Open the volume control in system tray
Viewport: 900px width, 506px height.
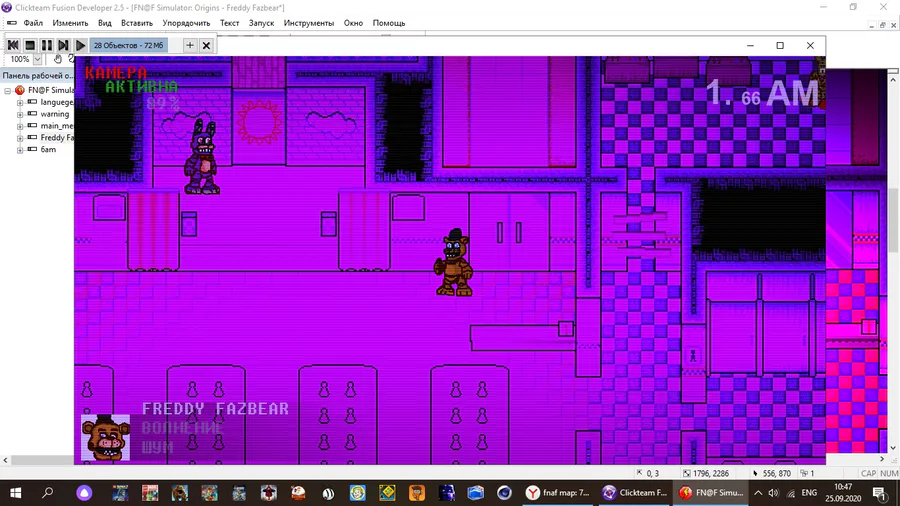pos(774,493)
